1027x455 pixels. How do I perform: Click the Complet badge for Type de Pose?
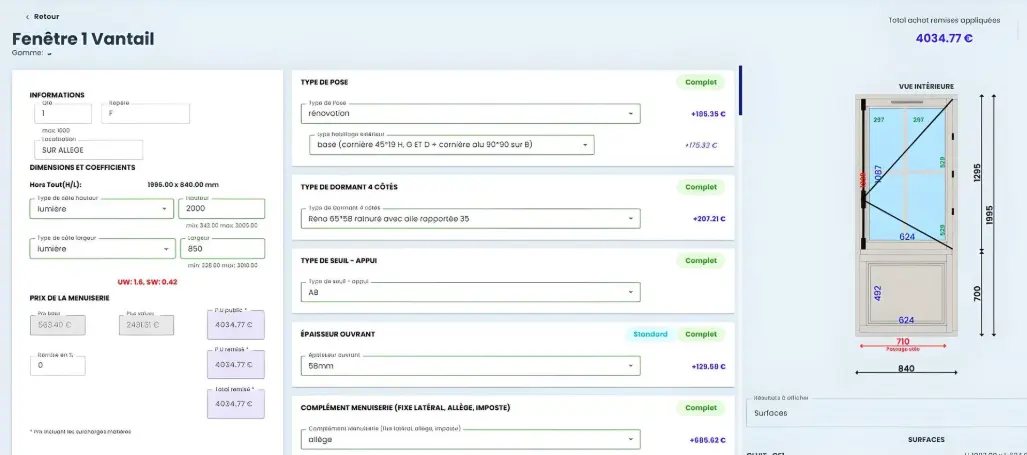coord(701,82)
